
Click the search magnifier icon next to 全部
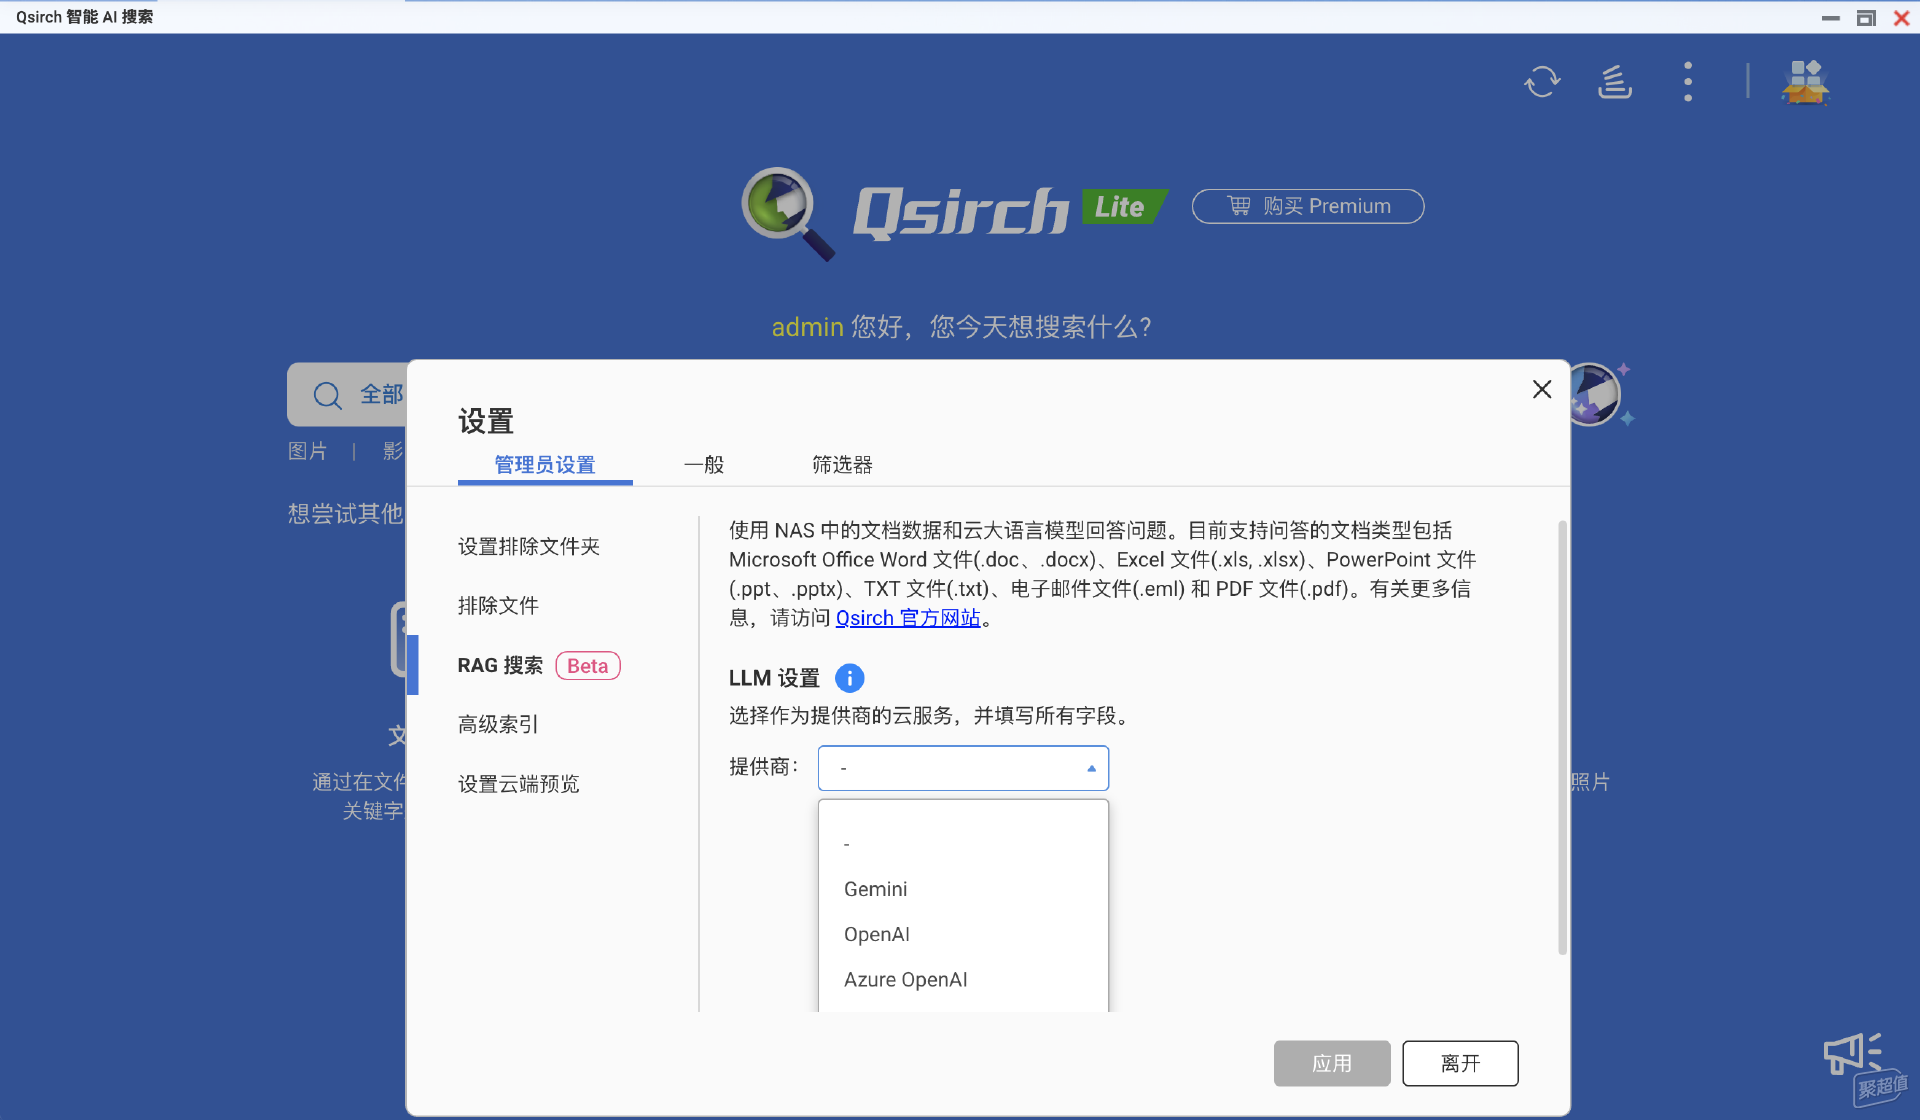coord(327,395)
